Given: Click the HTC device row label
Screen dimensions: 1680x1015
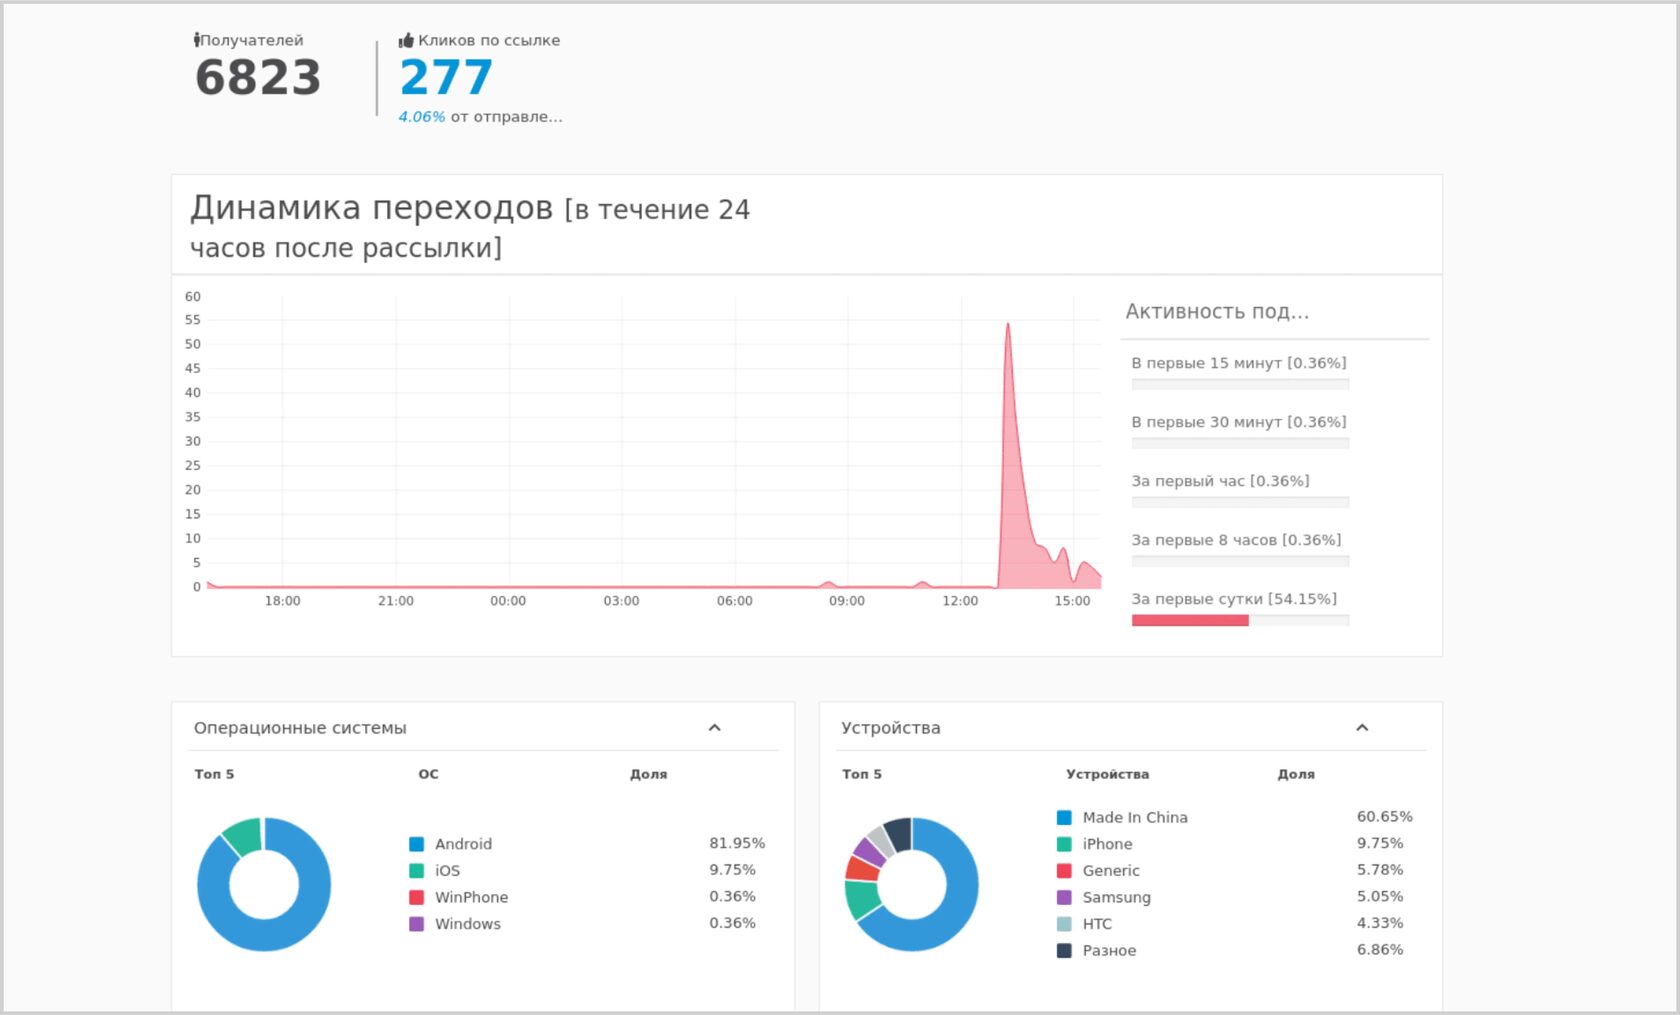Looking at the screenshot, I should tap(1097, 924).
